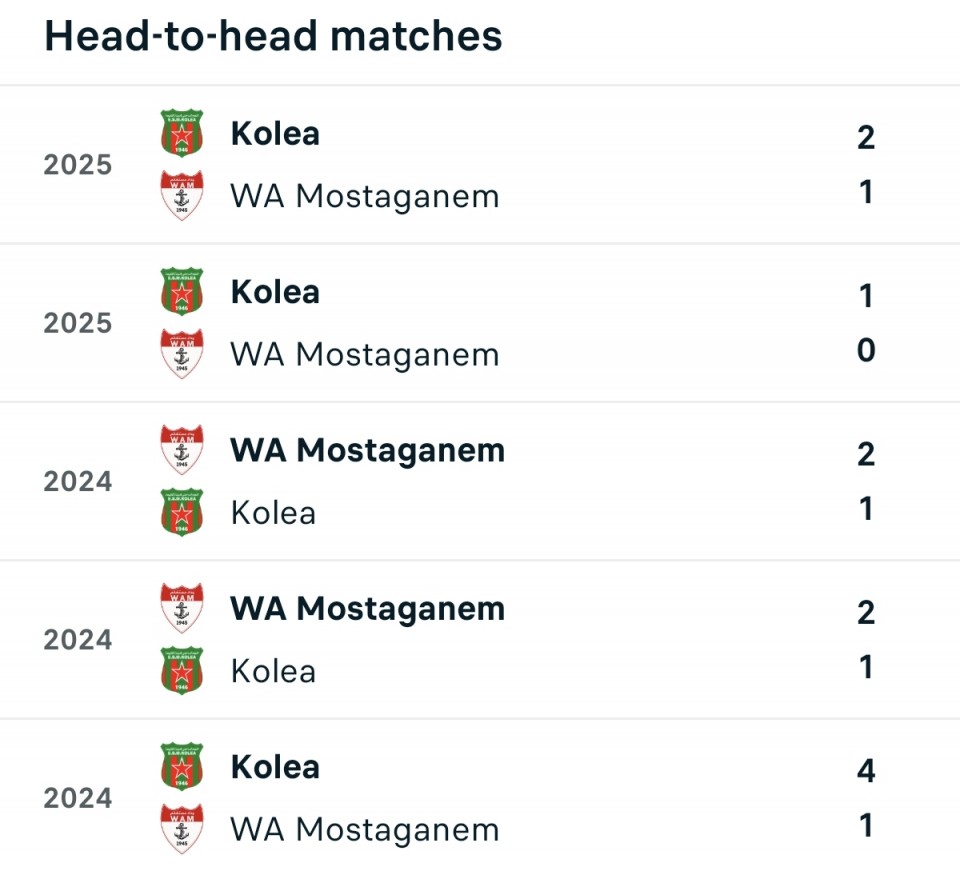Screen dimensions: 960x871
Task: Click WA Mostaganem crest in first 2024 match
Action: tap(182, 450)
